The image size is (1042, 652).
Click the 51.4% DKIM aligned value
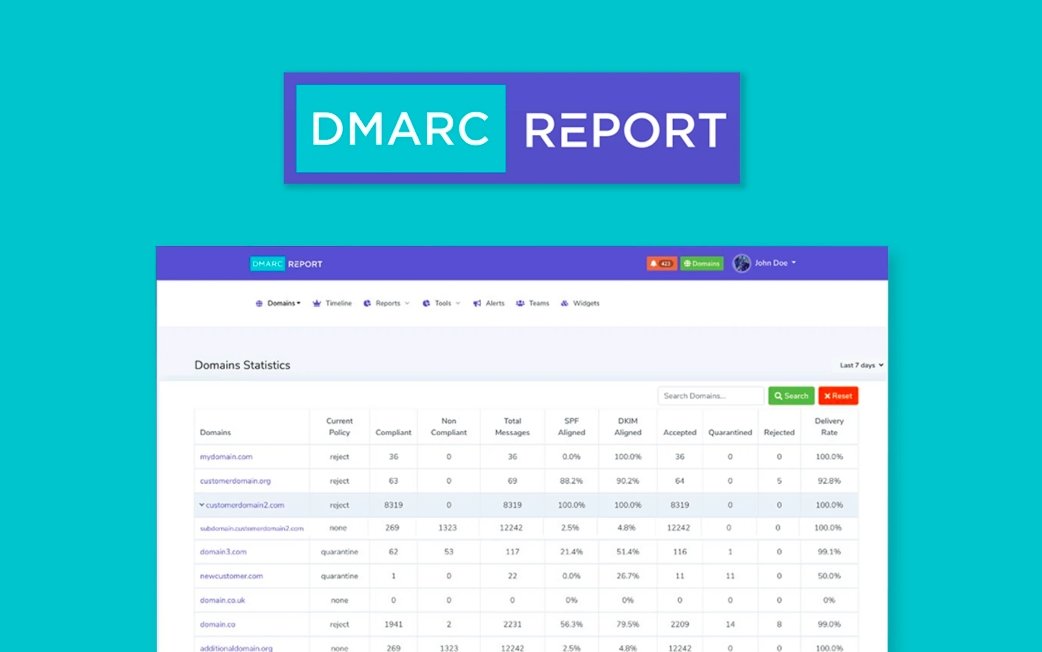[x=628, y=552]
